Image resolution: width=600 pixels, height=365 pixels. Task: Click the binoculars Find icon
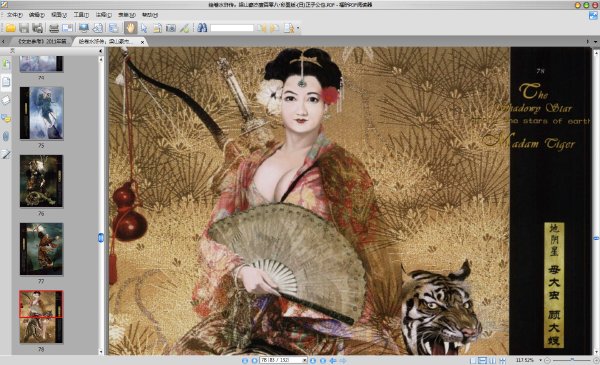click(x=202, y=28)
